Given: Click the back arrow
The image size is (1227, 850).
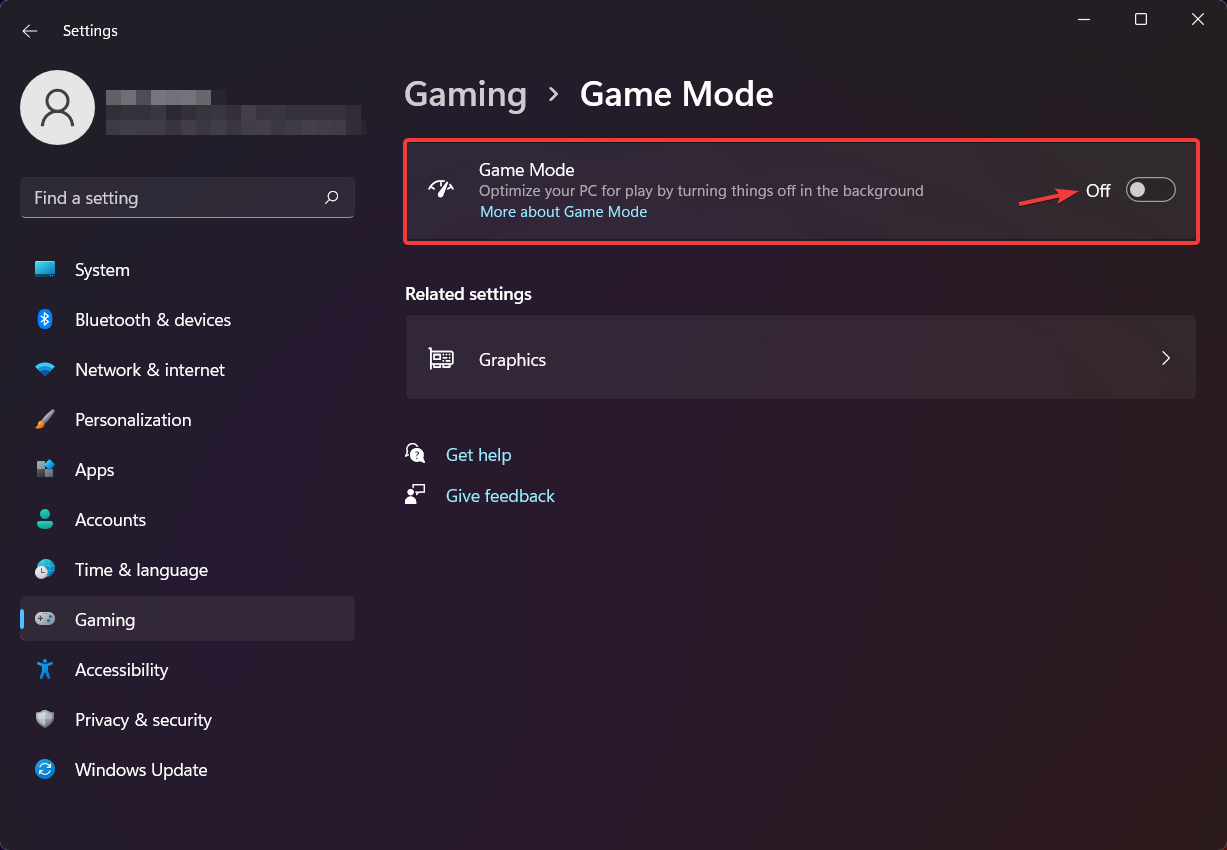Looking at the screenshot, I should [x=29, y=30].
